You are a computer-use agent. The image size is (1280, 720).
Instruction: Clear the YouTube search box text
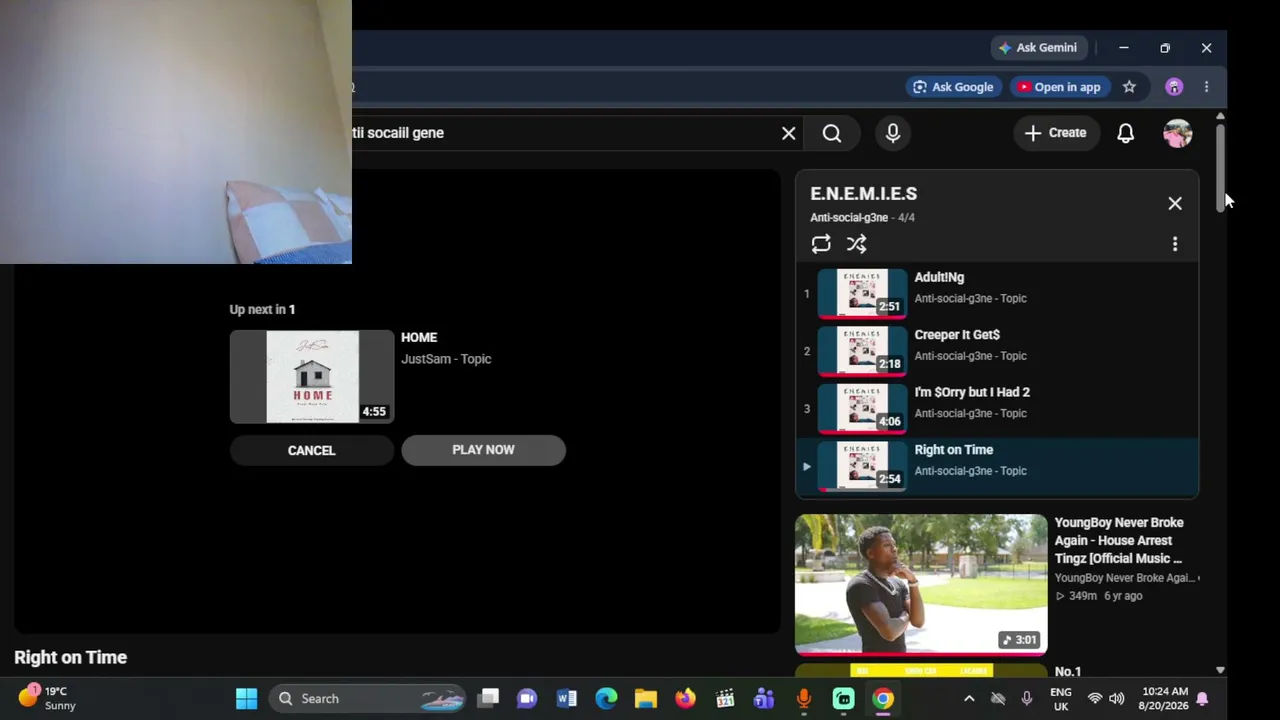tap(788, 133)
